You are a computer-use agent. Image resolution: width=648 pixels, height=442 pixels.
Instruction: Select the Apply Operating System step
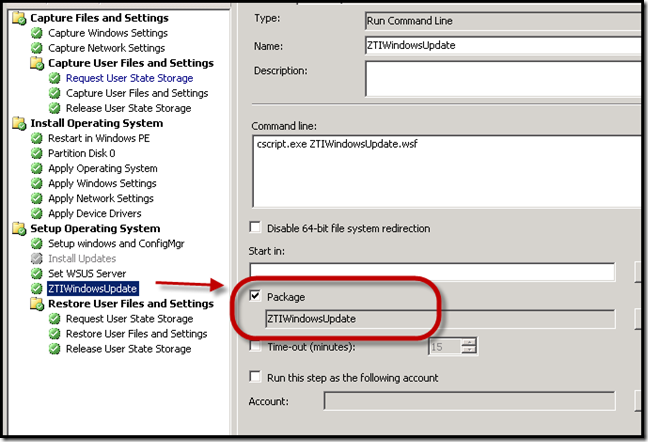102,169
